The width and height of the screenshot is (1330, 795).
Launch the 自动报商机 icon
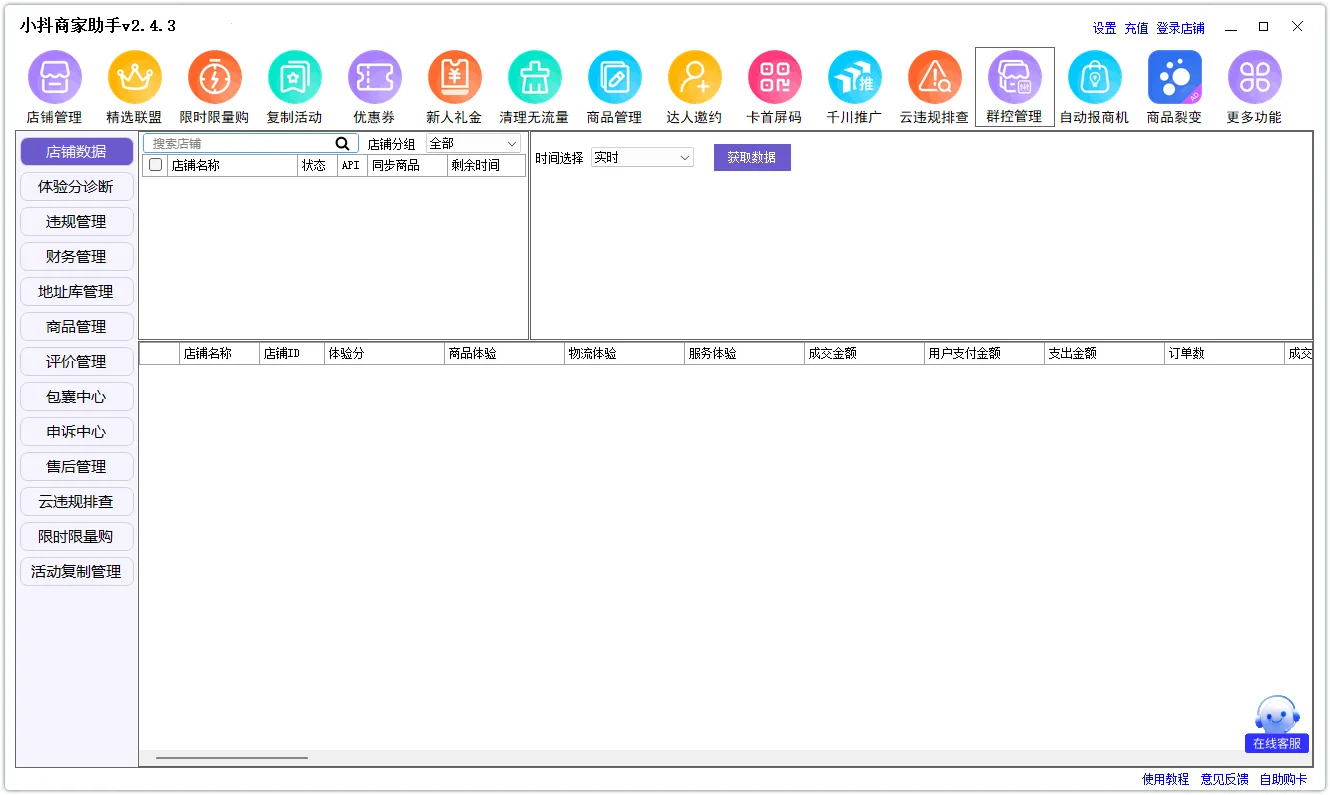click(1094, 78)
